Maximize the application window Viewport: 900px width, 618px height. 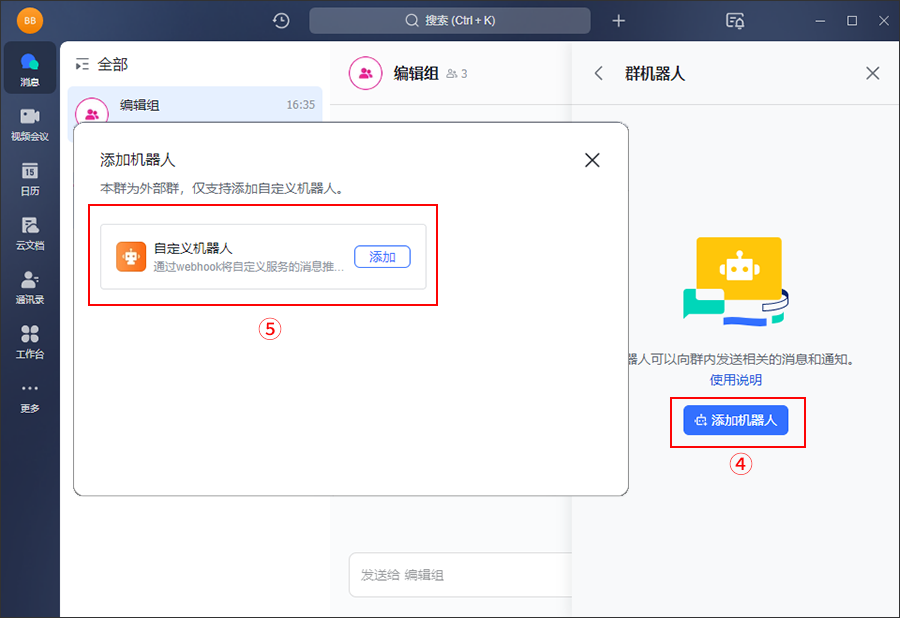pyautogui.click(x=852, y=21)
